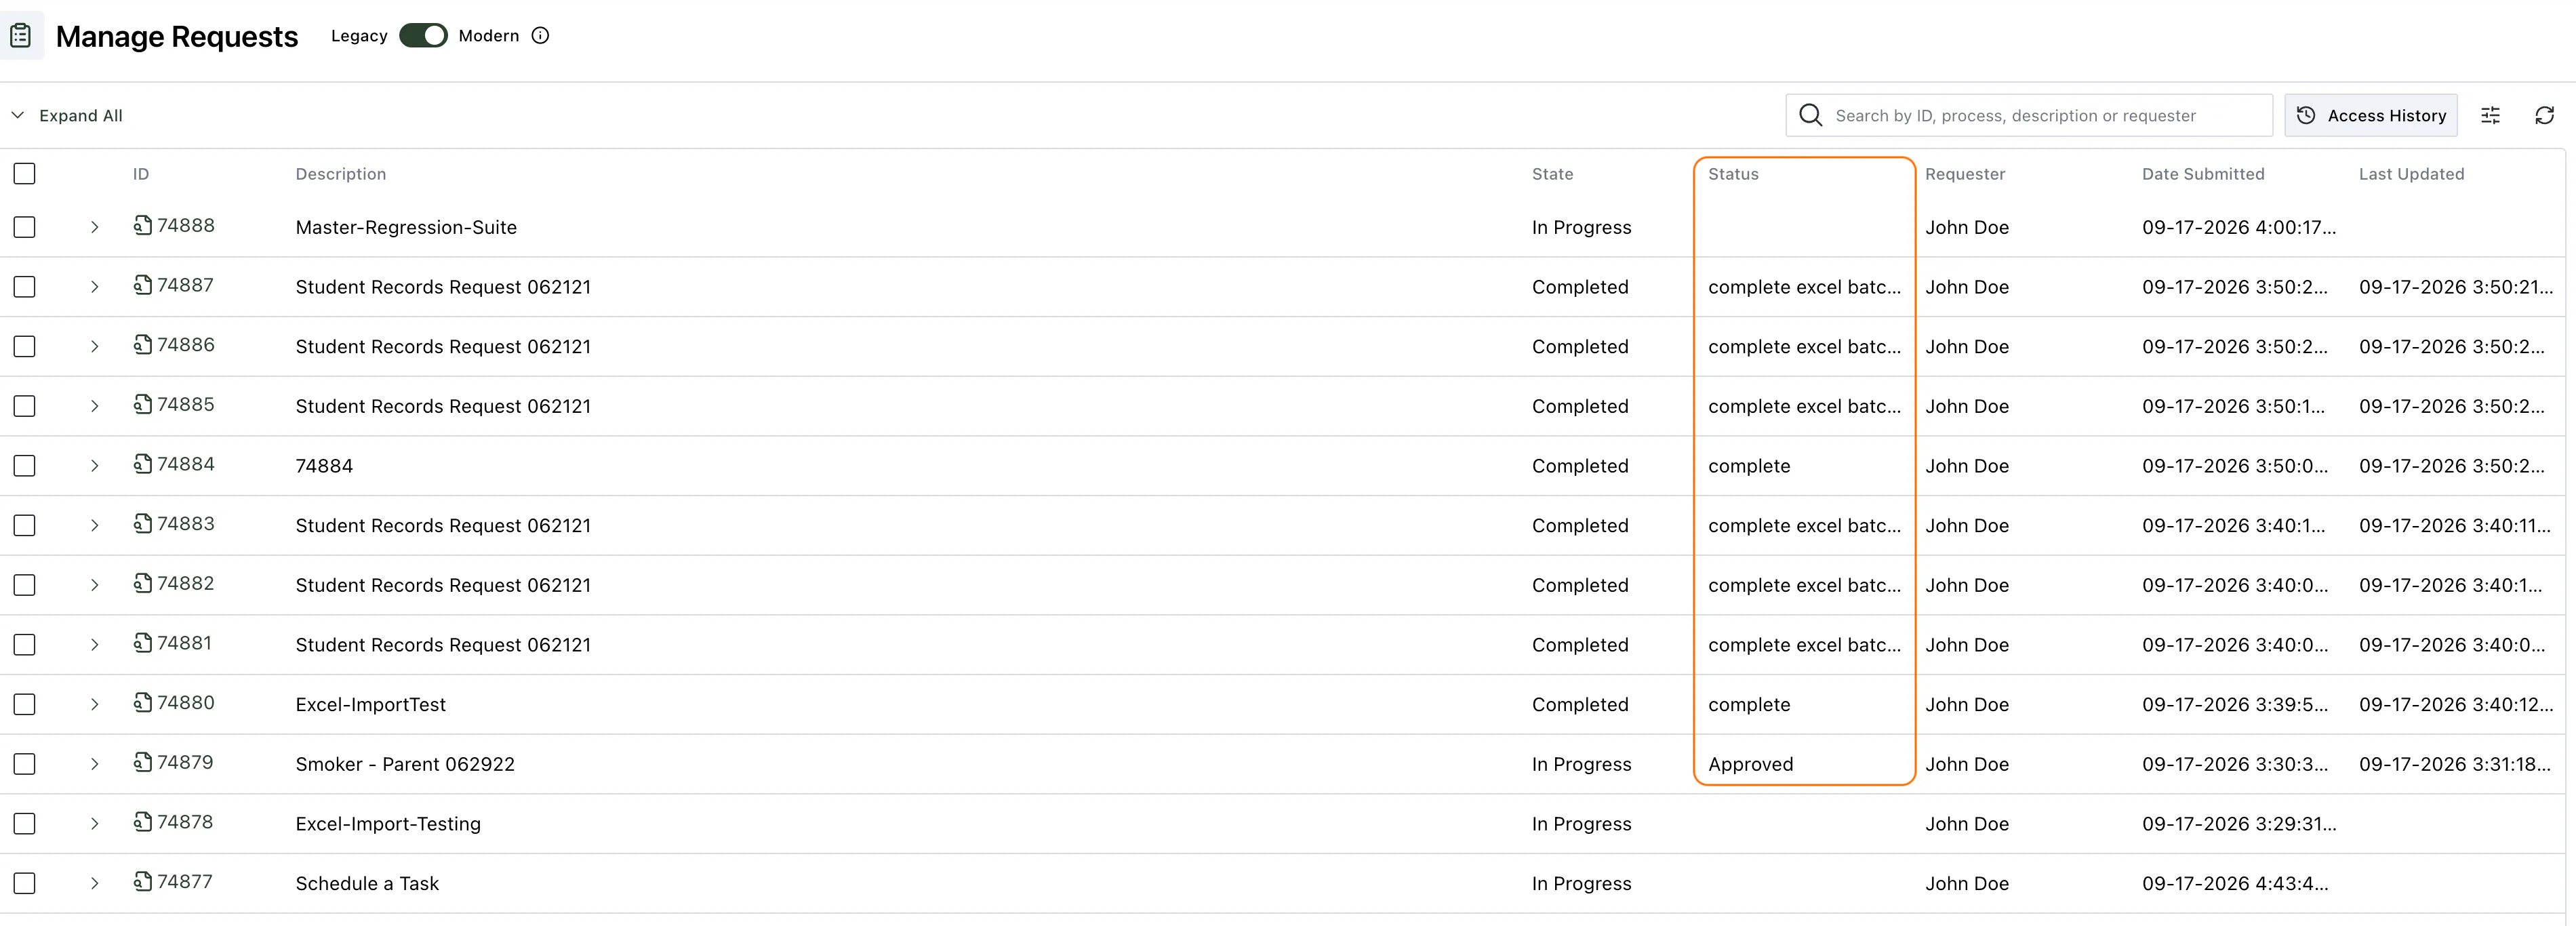
Task: Expand all rows with Expand All
Action: (66, 116)
